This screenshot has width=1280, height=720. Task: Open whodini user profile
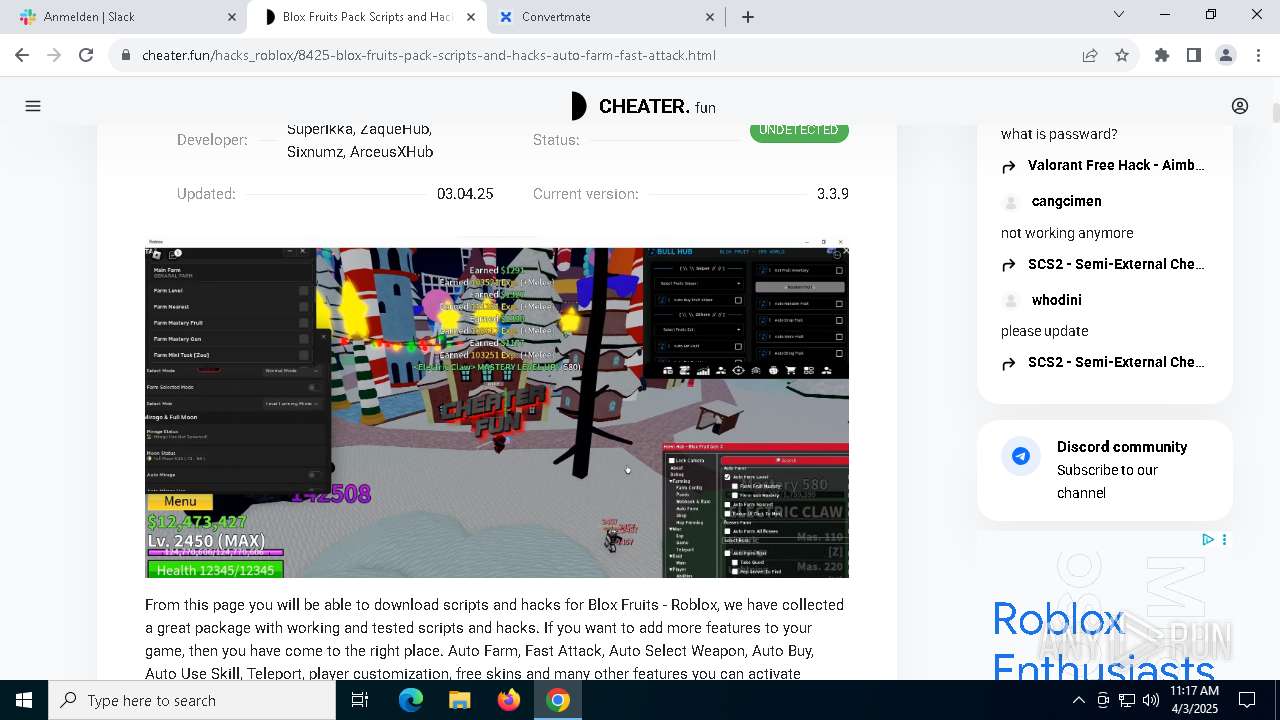(1056, 300)
